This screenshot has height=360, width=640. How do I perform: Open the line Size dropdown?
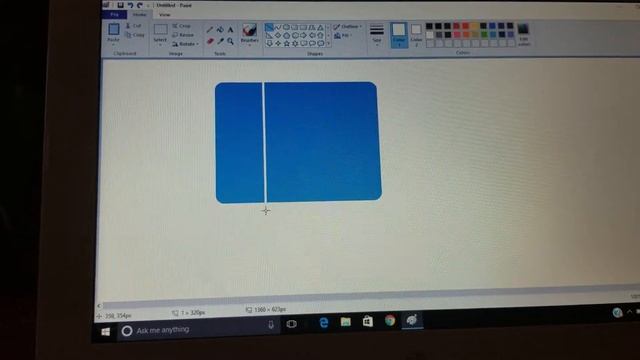tap(377, 35)
